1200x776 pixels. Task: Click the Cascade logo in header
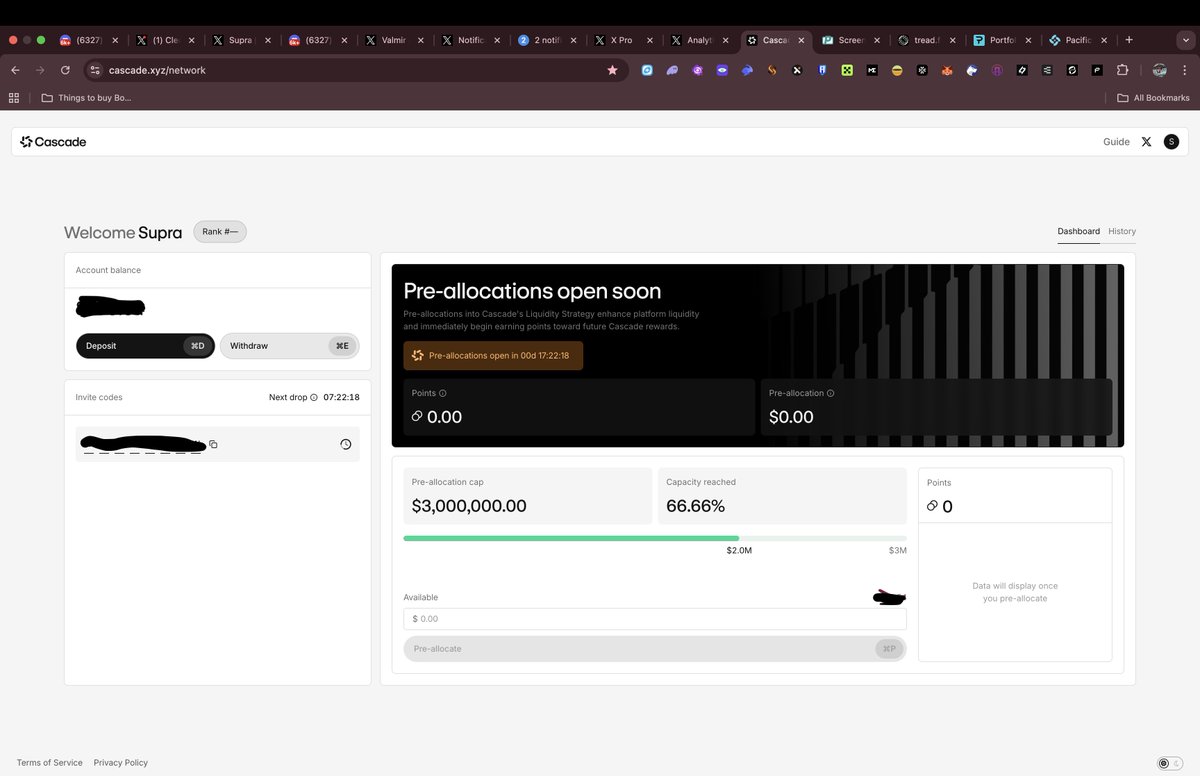53,142
